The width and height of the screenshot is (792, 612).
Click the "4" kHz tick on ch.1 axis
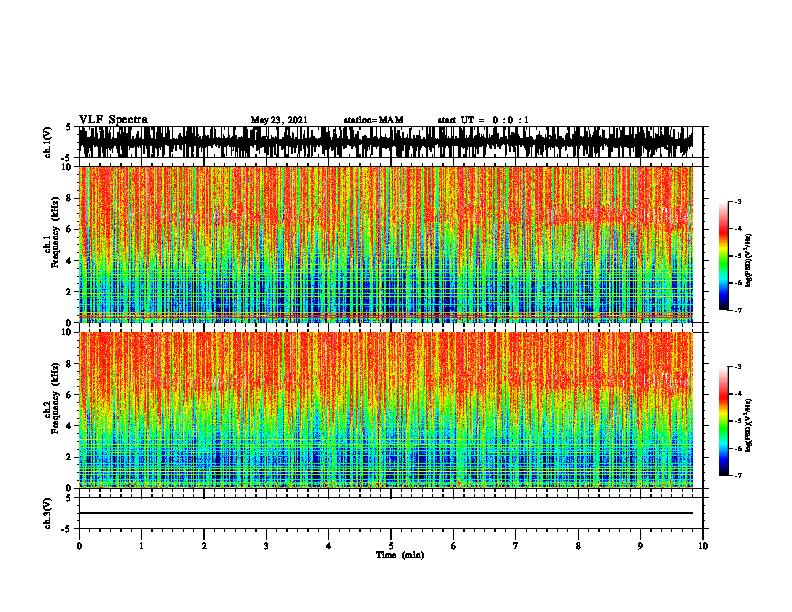tap(70, 261)
